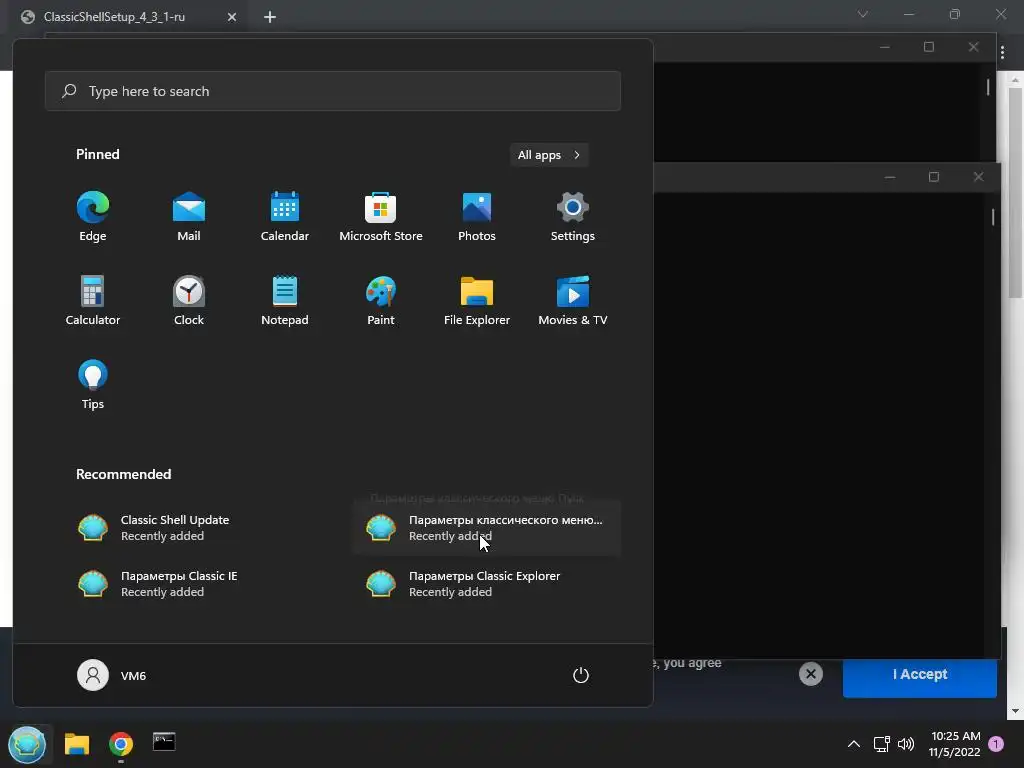Viewport: 1024px width, 768px height.
Task: Click the clock showing 10:25 AM
Action: 955,744
